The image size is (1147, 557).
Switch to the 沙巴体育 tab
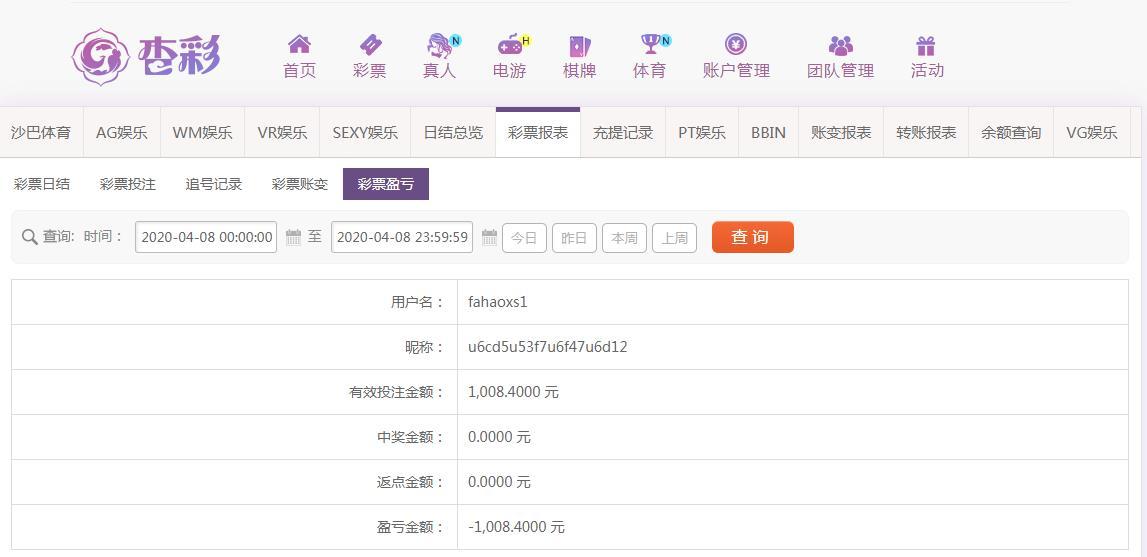(41, 132)
